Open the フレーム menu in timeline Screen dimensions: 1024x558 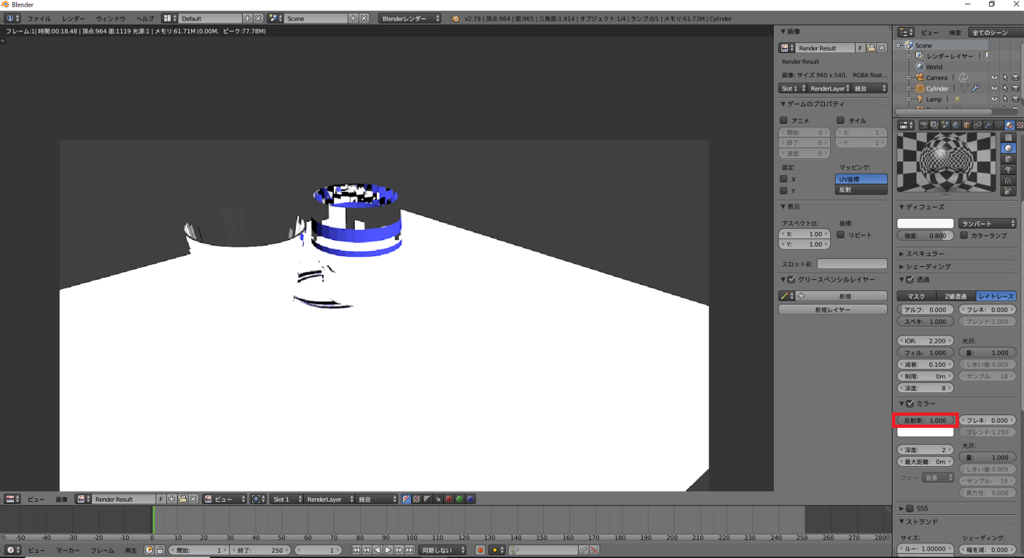point(102,550)
